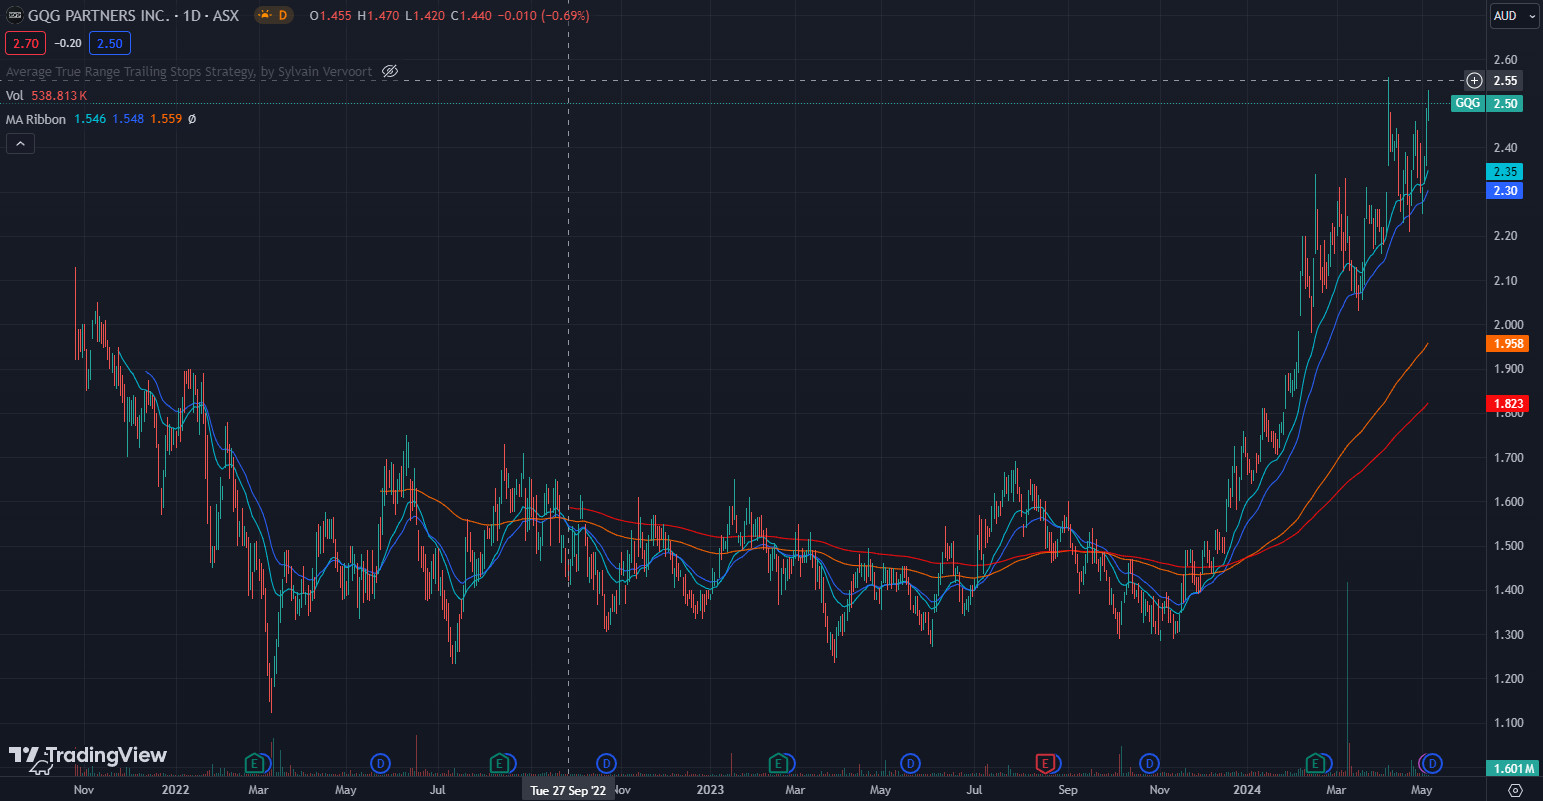Click the green earnings E marker around Aug 2022

[499, 764]
